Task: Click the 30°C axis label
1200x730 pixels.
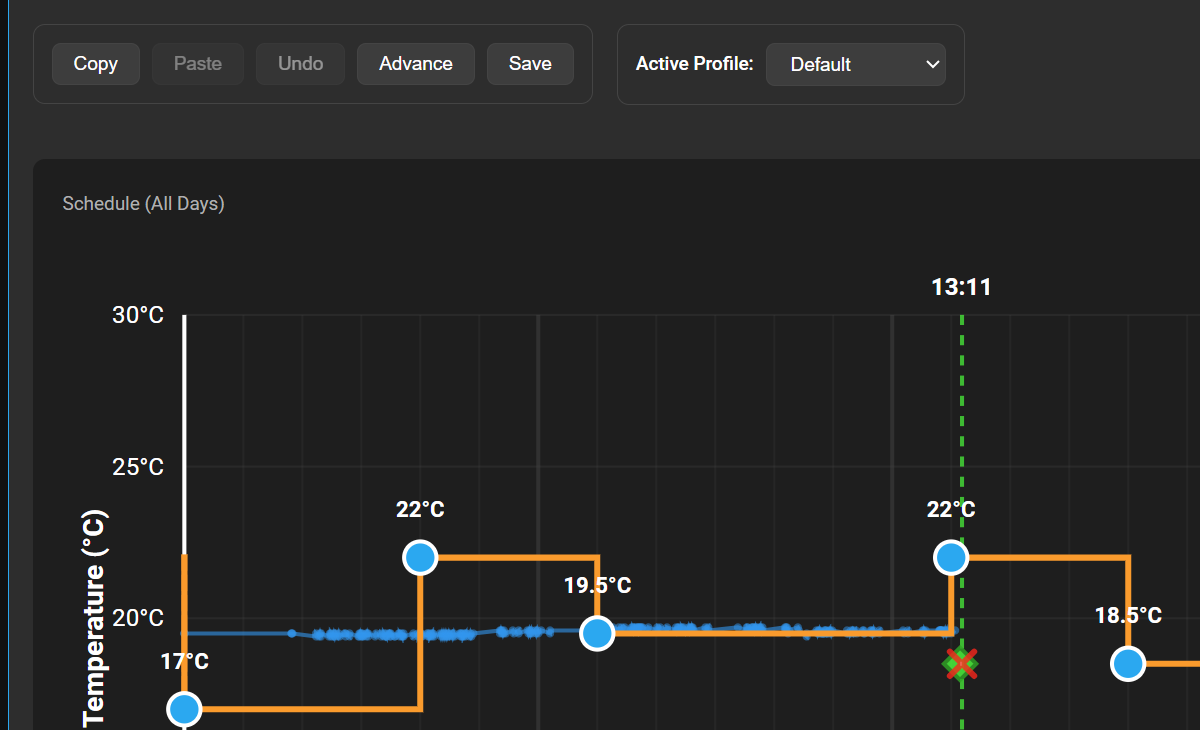Action: click(138, 316)
